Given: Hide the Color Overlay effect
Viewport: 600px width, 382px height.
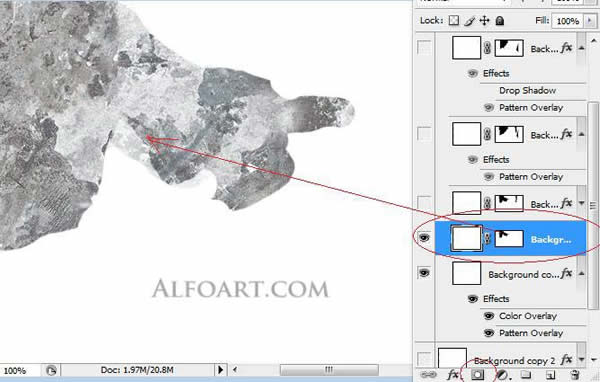Looking at the screenshot, I should tap(488, 316).
